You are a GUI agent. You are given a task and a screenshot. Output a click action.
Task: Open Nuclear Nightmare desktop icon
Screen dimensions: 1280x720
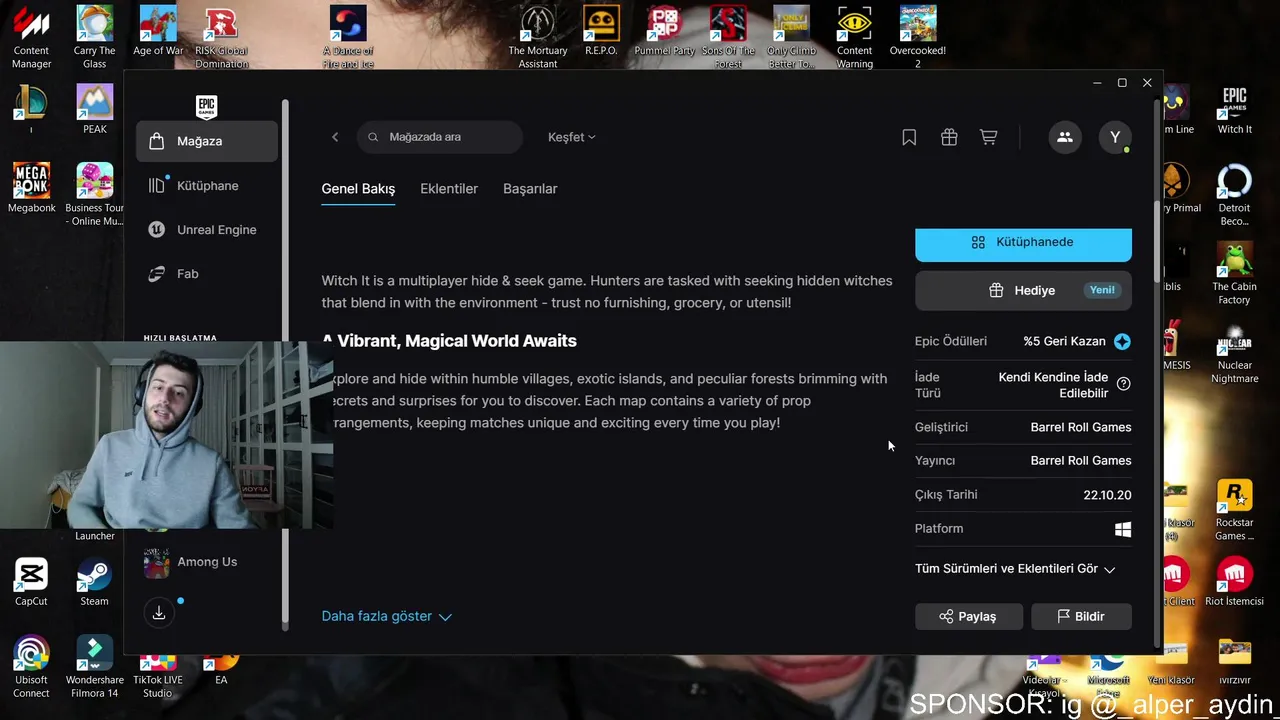pyautogui.click(x=1234, y=352)
